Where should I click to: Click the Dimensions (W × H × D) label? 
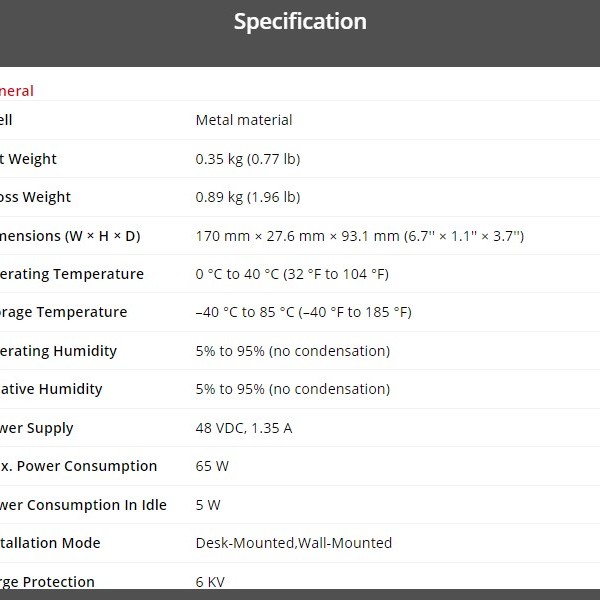pos(70,236)
